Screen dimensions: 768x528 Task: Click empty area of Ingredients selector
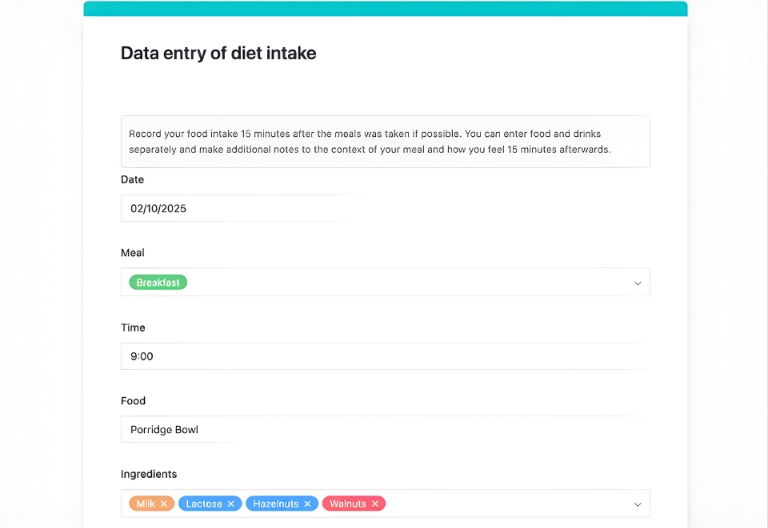point(500,504)
